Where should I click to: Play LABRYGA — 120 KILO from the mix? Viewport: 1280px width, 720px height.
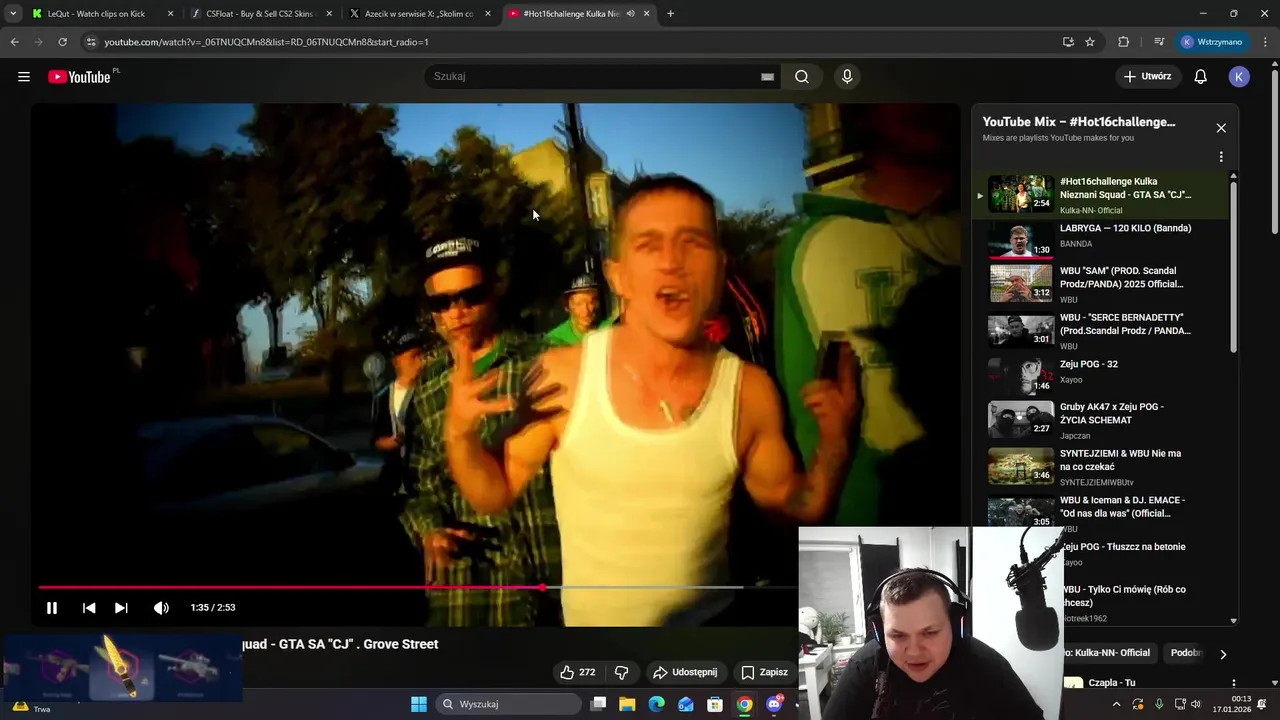coord(1100,240)
